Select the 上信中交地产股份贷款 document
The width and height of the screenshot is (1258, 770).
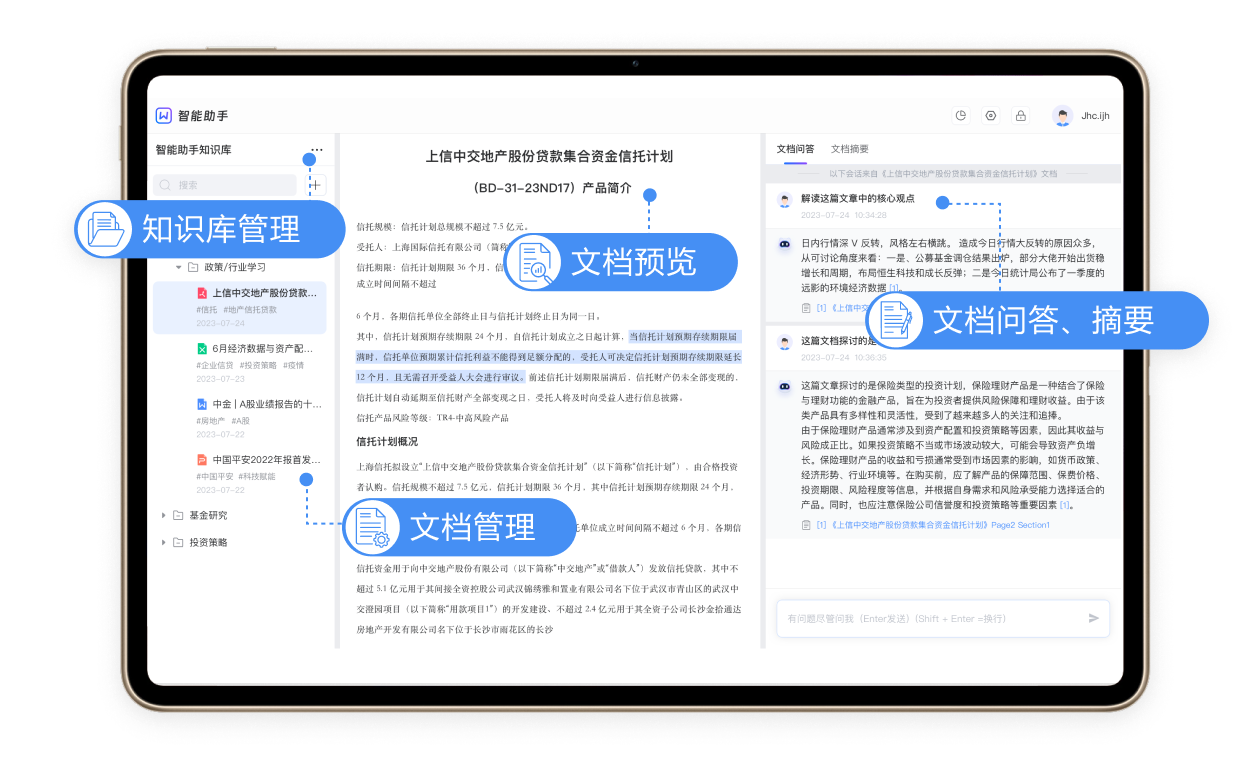(x=264, y=293)
